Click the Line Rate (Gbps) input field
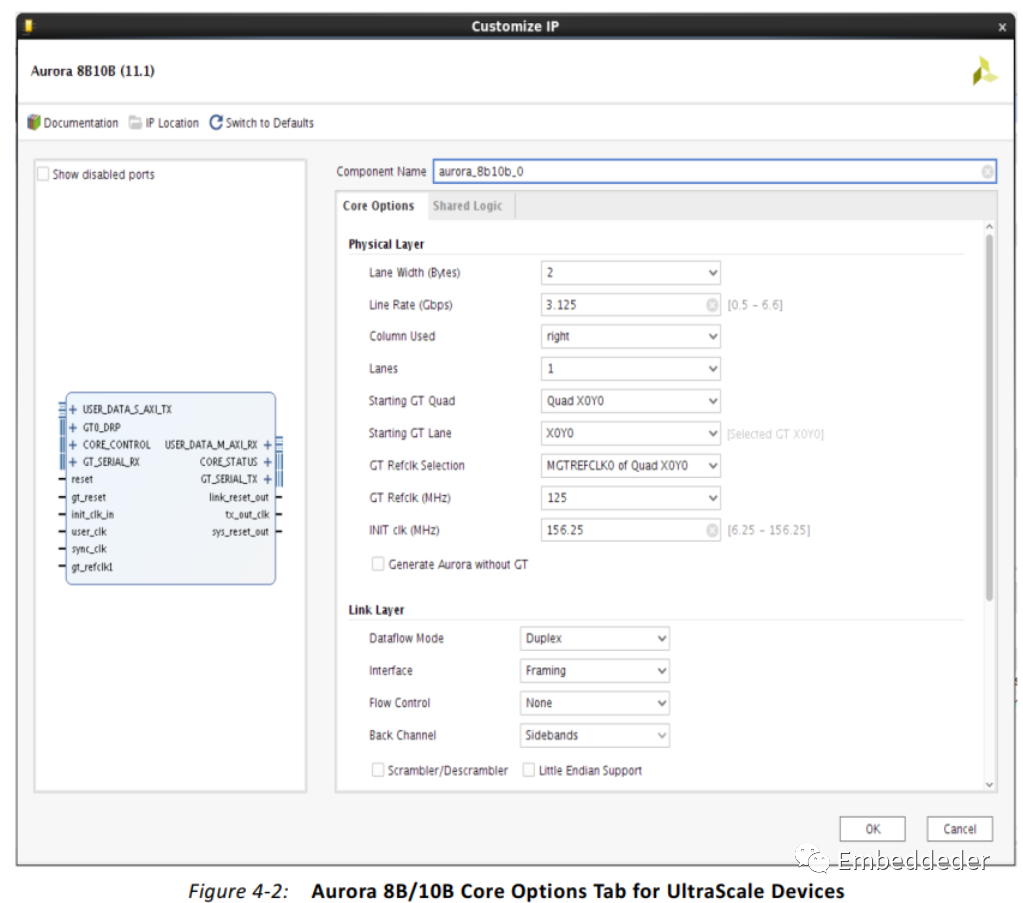The image size is (1023, 903). click(x=630, y=305)
